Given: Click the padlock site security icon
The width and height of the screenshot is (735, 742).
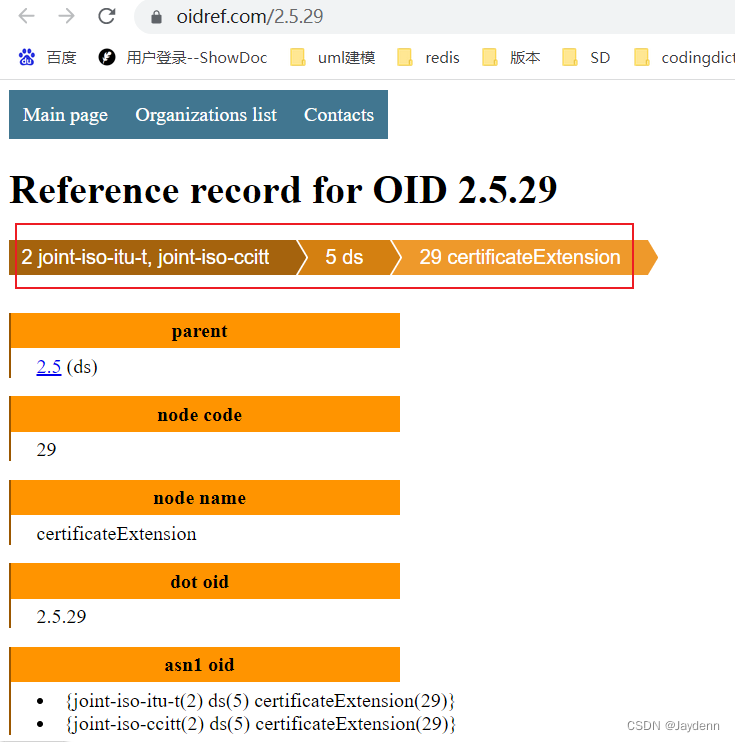Looking at the screenshot, I should pyautogui.click(x=156, y=18).
